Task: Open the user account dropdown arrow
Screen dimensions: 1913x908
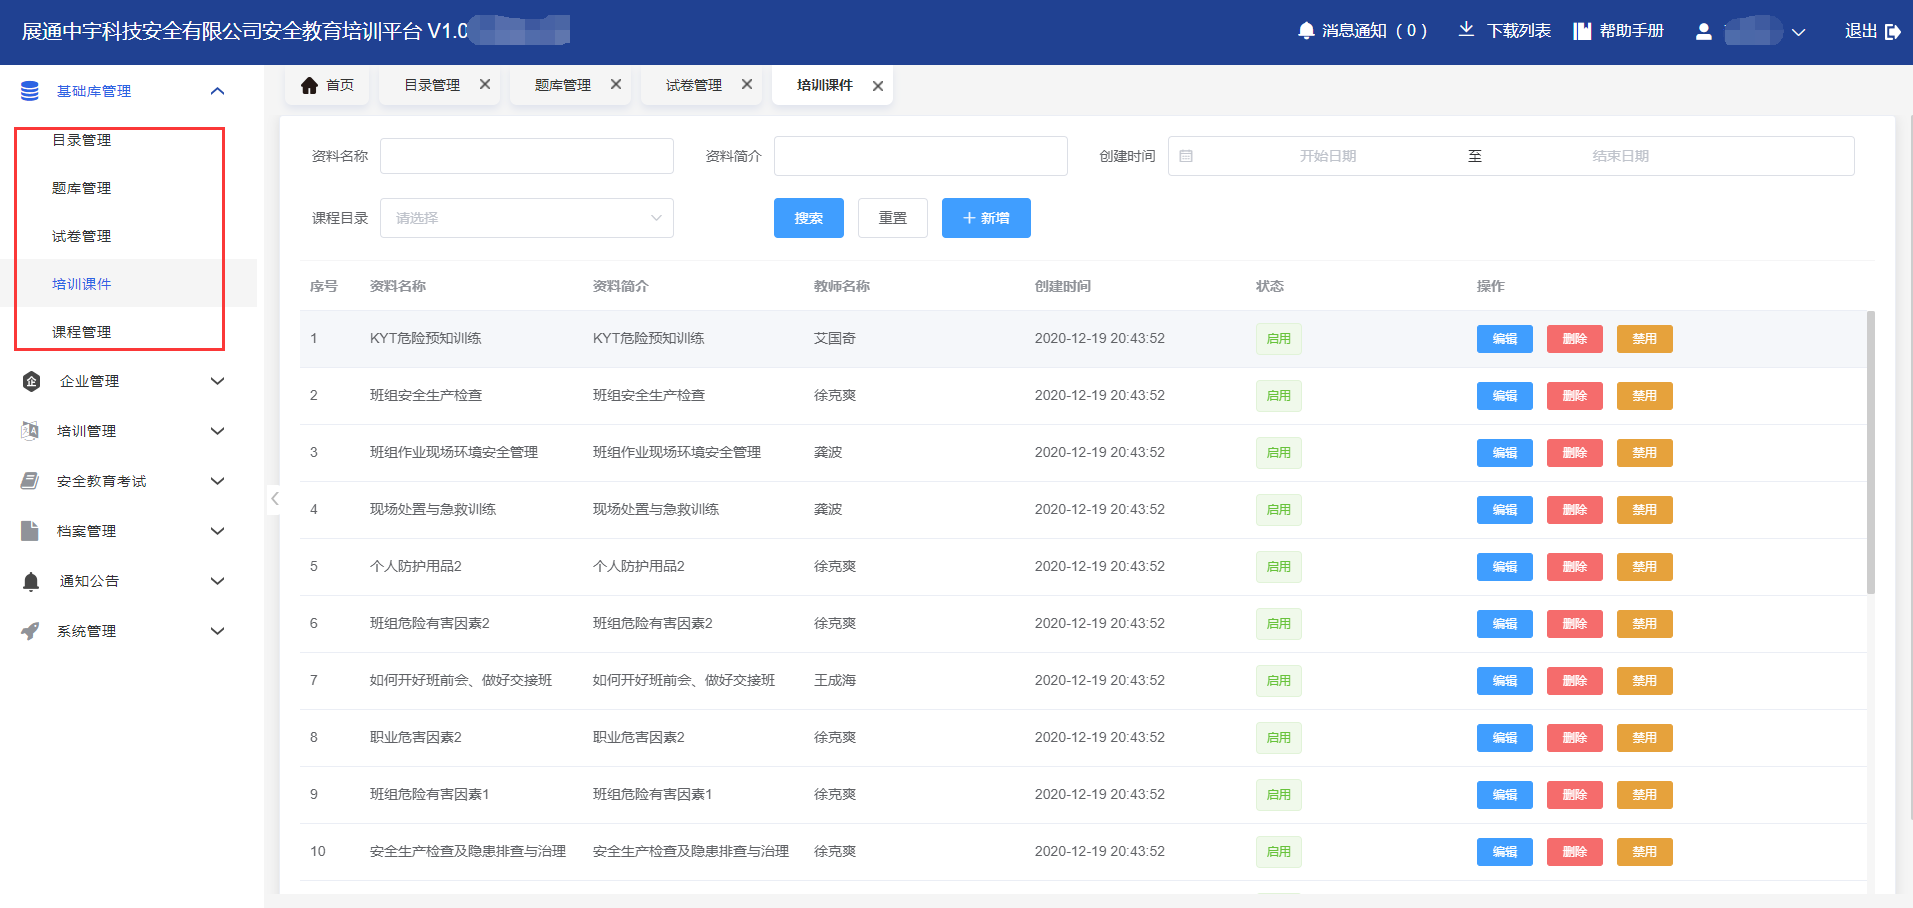Action: 1798,32
